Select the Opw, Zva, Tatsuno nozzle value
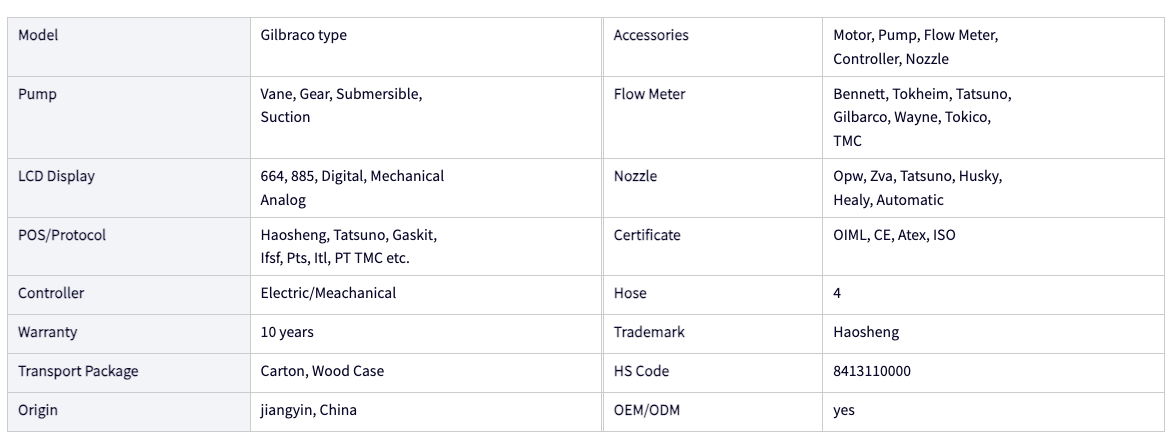The height and width of the screenshot is (438, 1173). pos(918,188)
